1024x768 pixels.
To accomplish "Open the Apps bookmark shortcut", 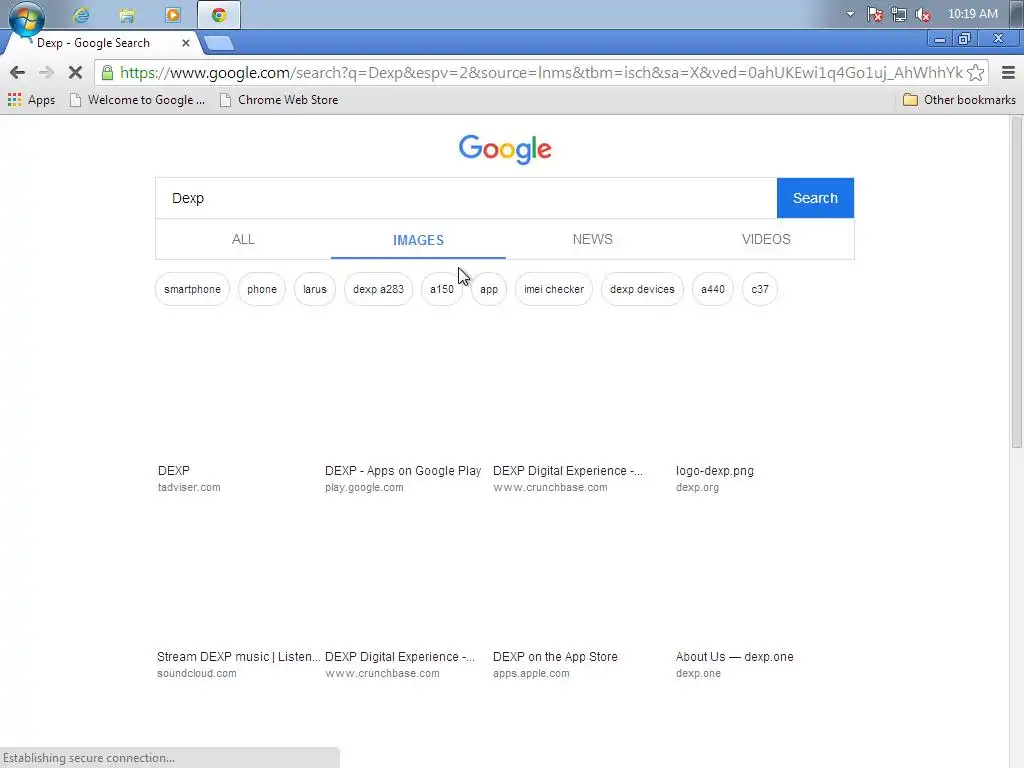I will [x=31, y=100].
